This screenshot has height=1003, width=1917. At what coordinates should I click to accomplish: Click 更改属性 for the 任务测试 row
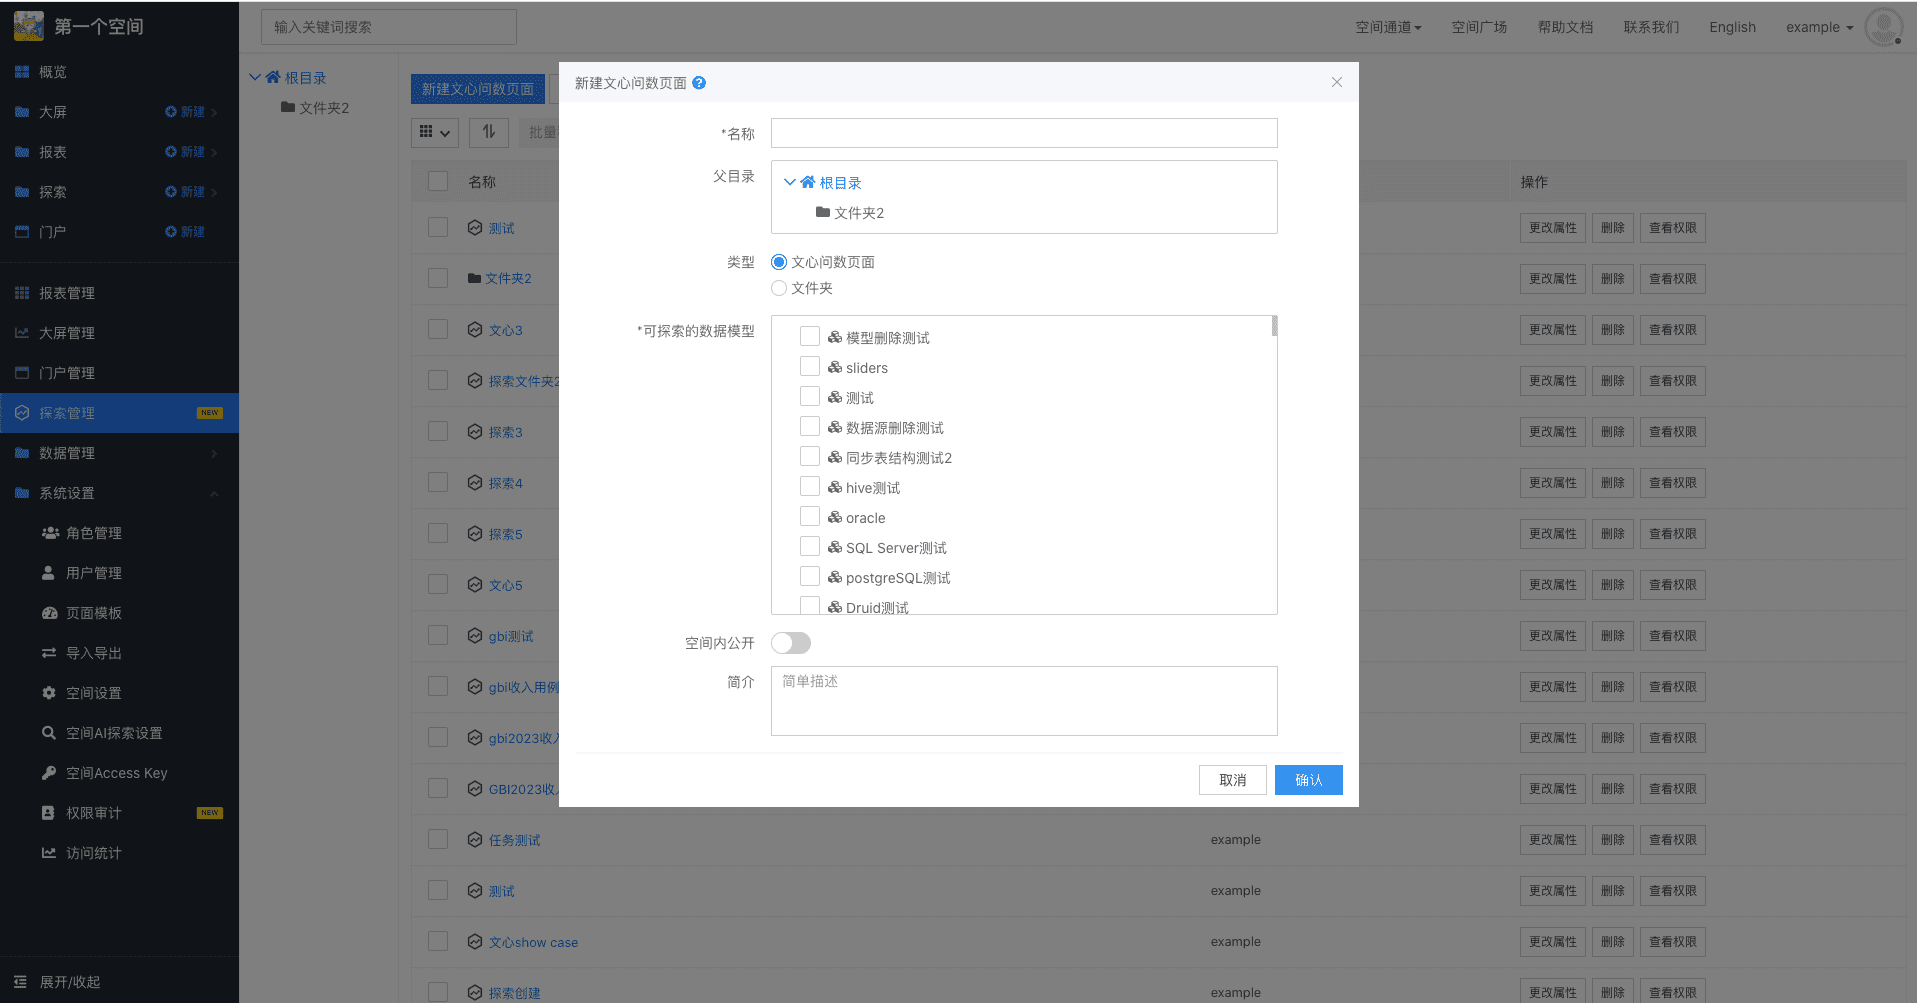pyautogui.click(x=1552, y=840)
